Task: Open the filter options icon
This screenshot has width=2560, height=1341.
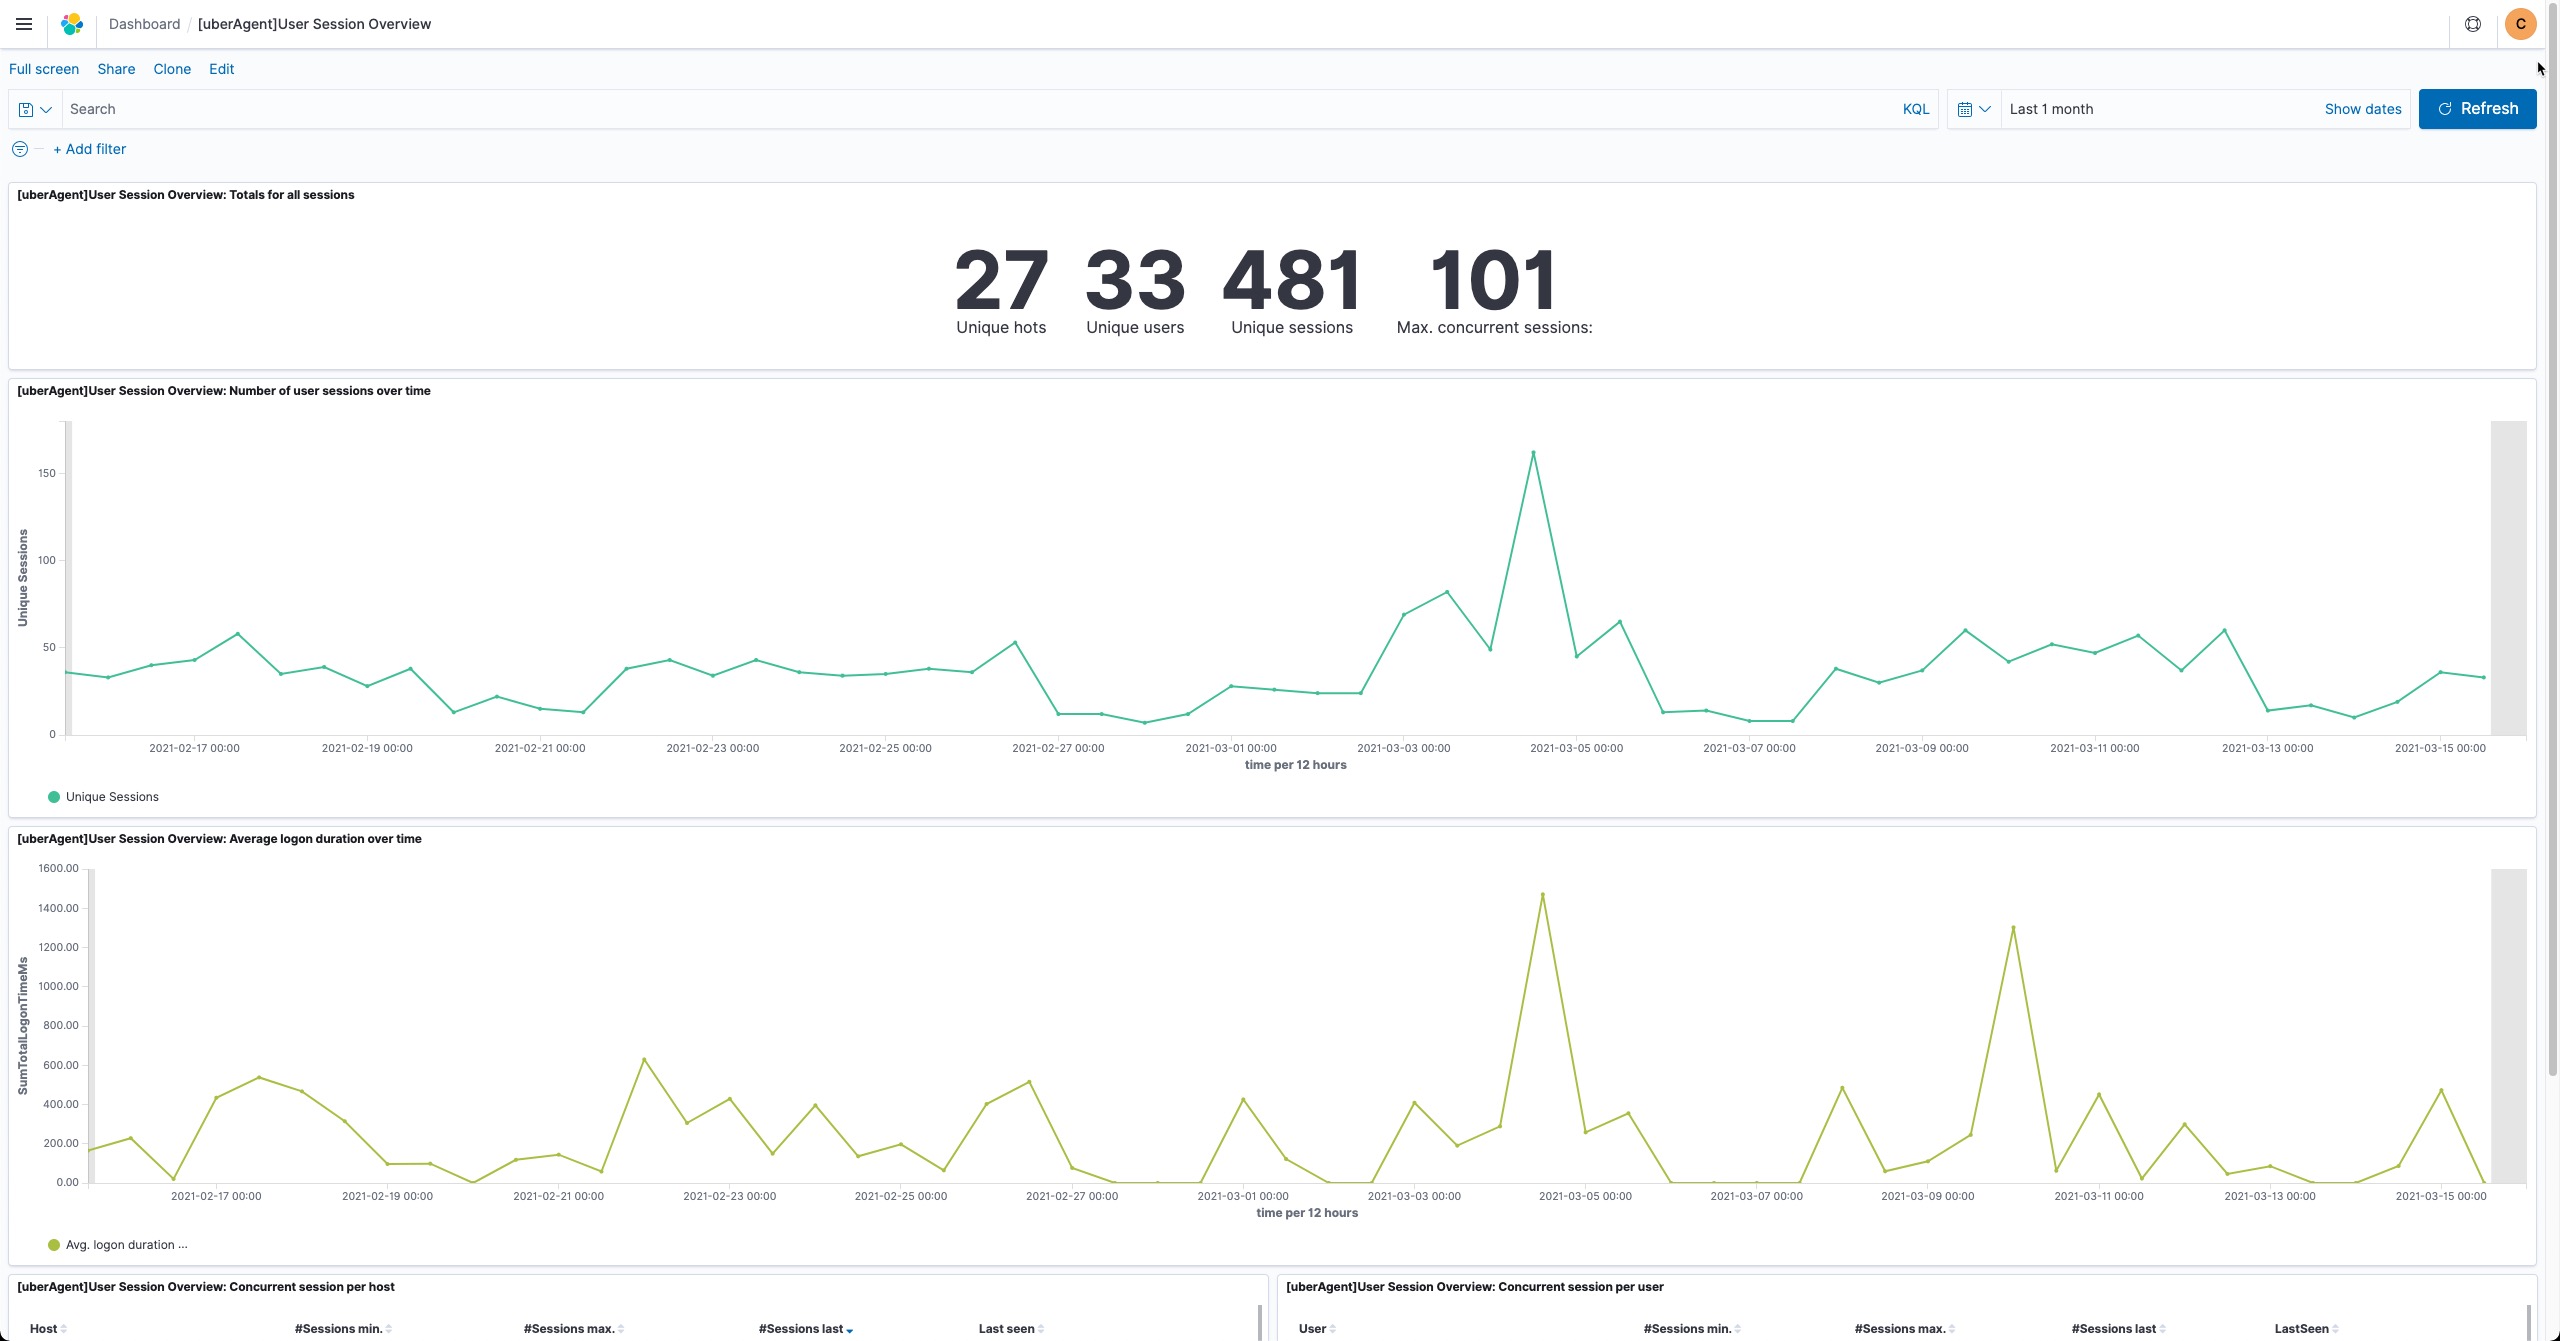Action: pyautogui.click(x=20, y=149)
